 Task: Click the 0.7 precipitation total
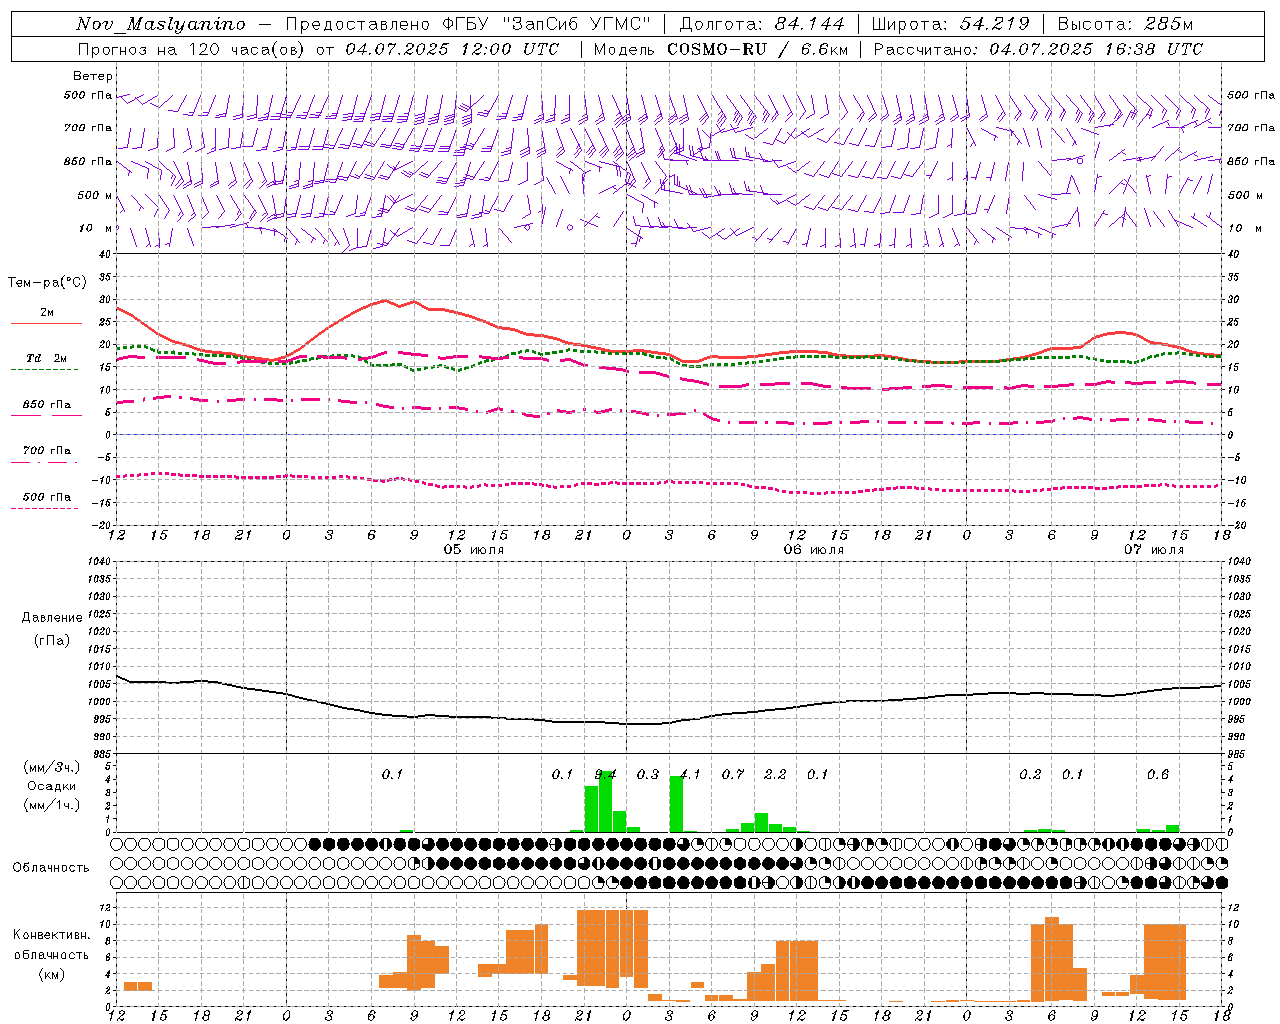coord(733,774)
